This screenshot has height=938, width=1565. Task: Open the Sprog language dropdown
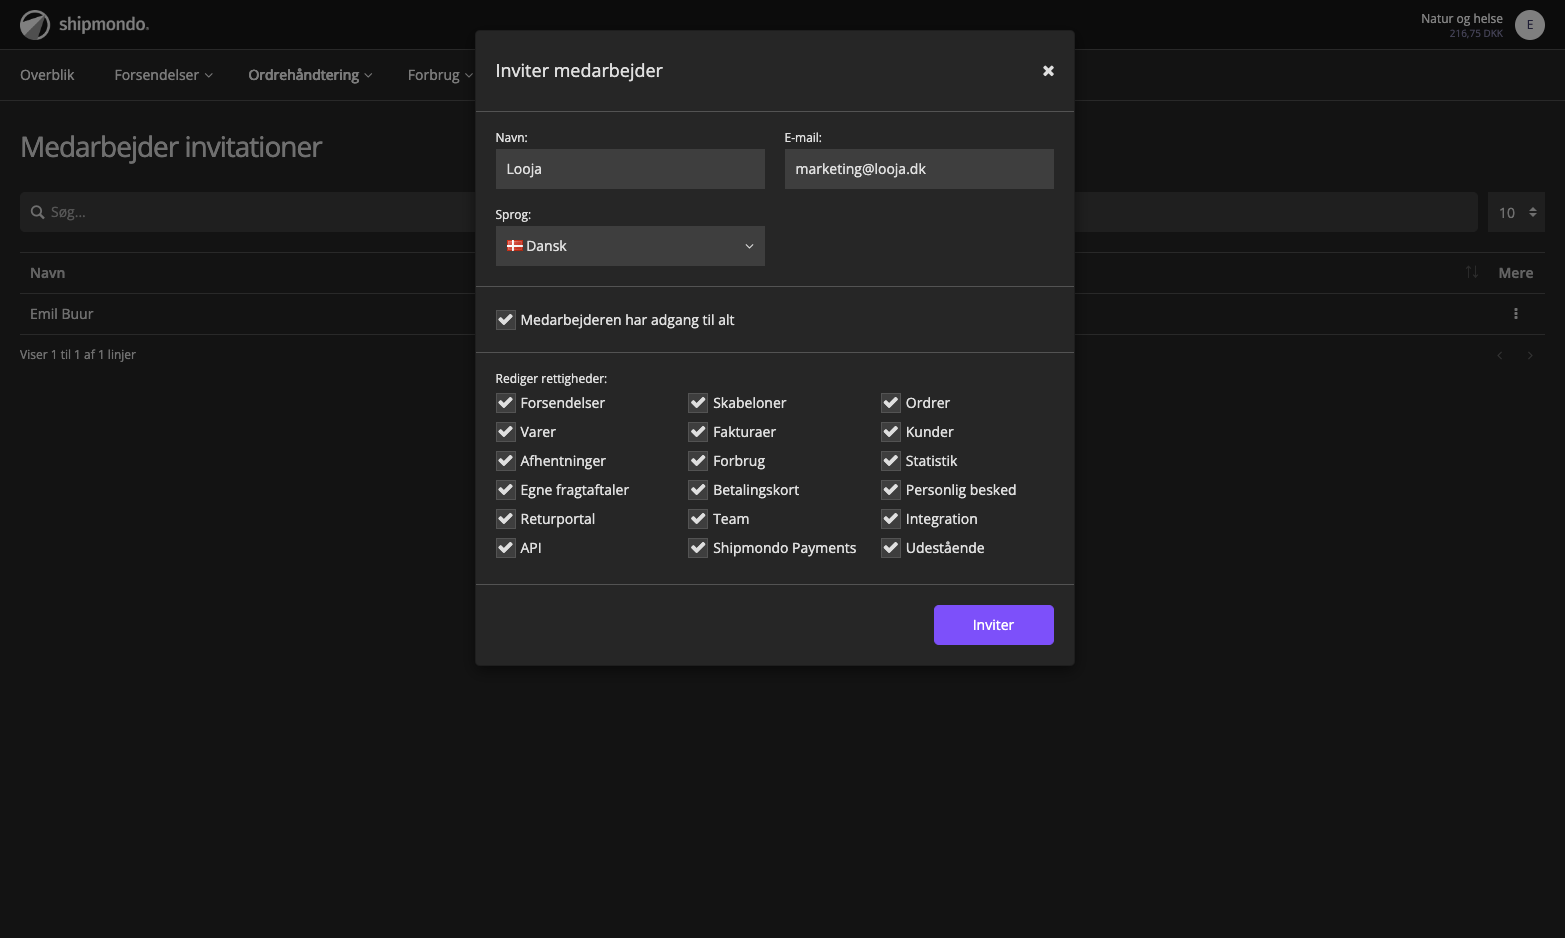[630, 246]
